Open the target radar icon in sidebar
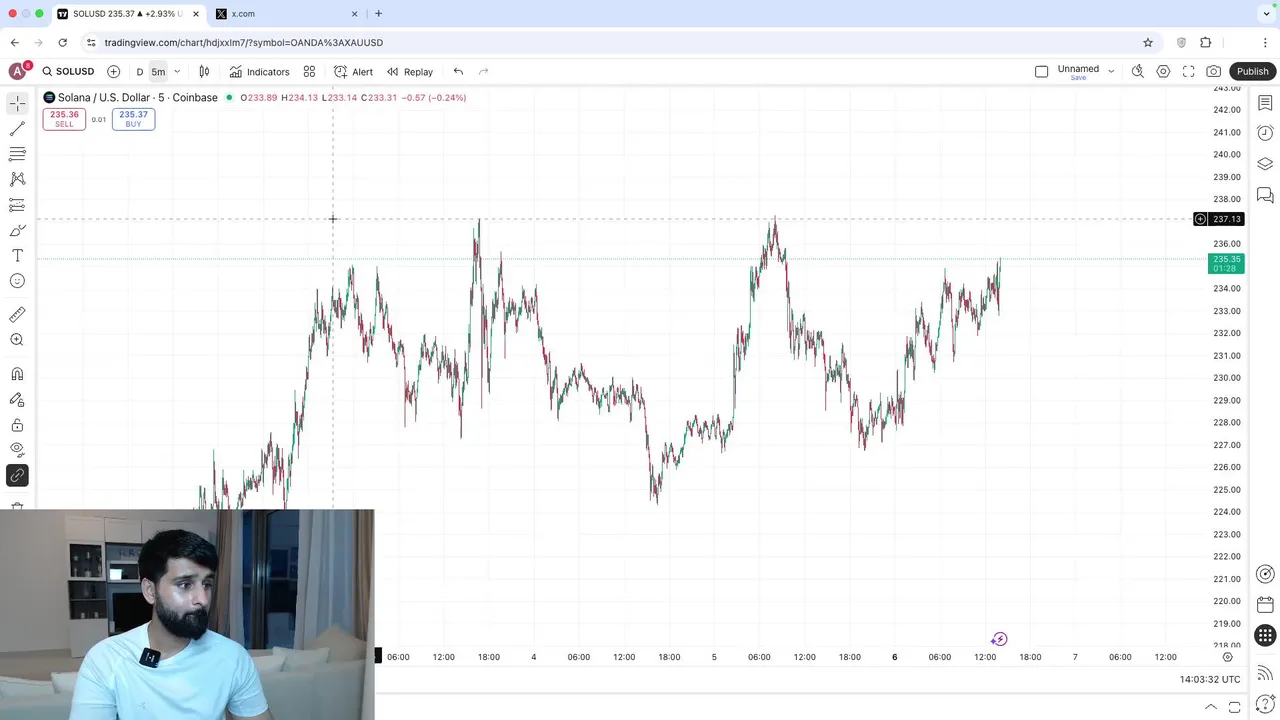 click(x=1265, y=574)
